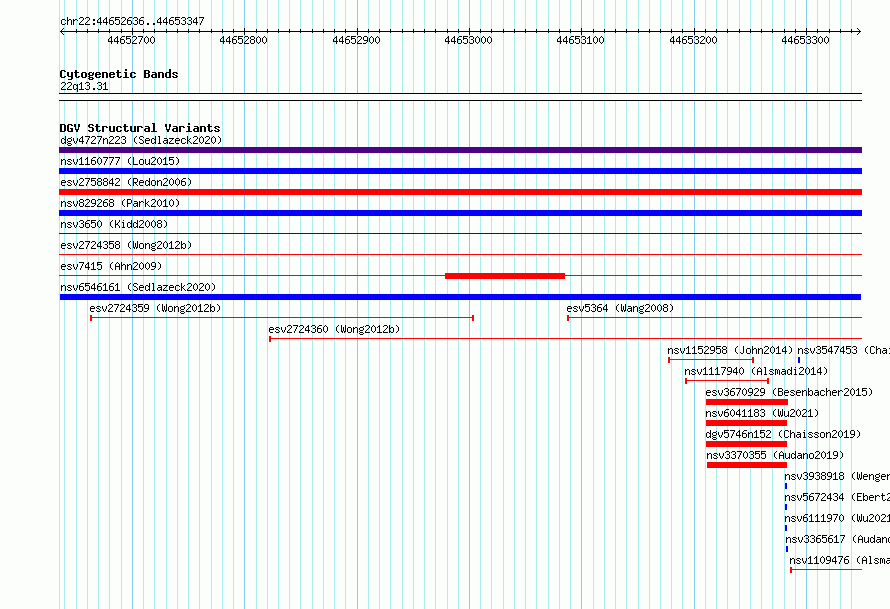Screen dimensions: 890x609
Task: Open the nsv3365617 variant label
Action: click(837, 539)
